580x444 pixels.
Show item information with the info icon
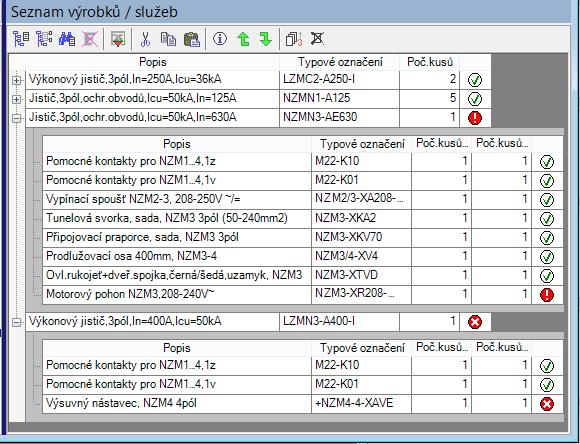pyautogui.click(x=220, y=38)
